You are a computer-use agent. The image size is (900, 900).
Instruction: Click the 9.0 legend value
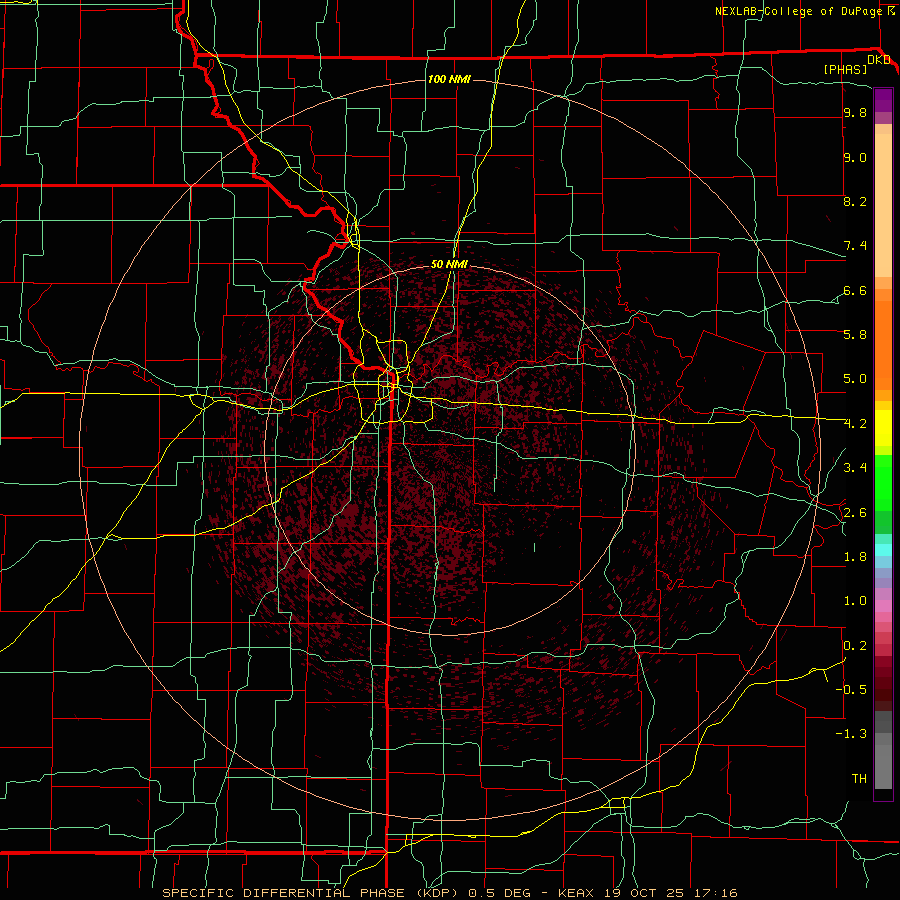coord(855,158)
